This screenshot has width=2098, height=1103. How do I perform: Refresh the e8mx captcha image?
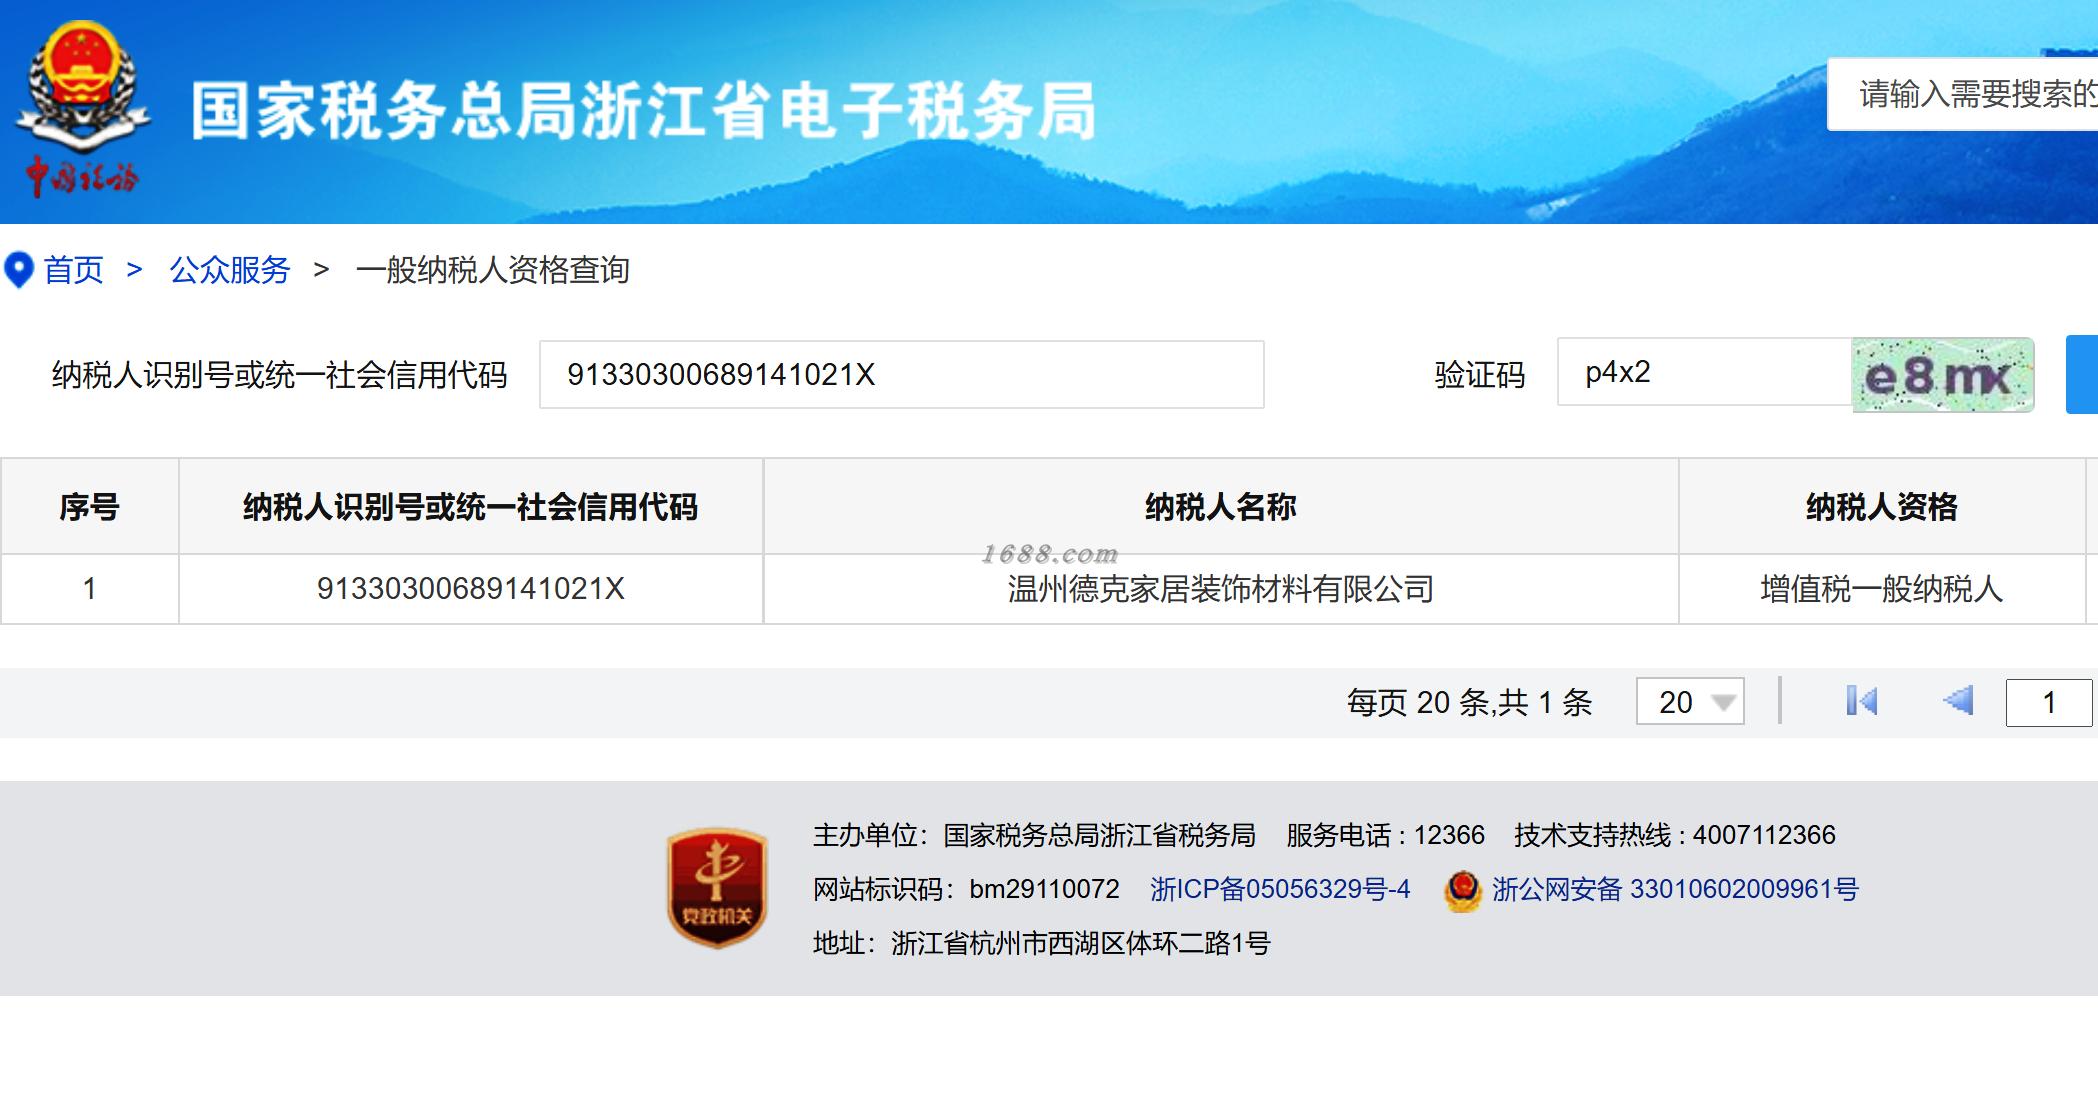[1942, 375]
